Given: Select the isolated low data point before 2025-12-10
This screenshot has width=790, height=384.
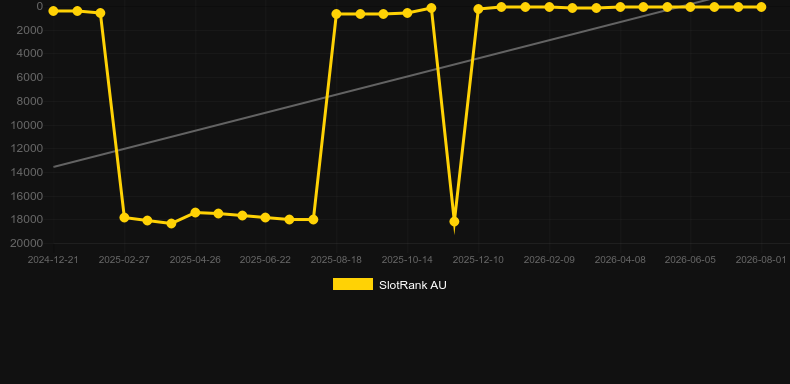Looking at the screenshot, I should [454, 221].
